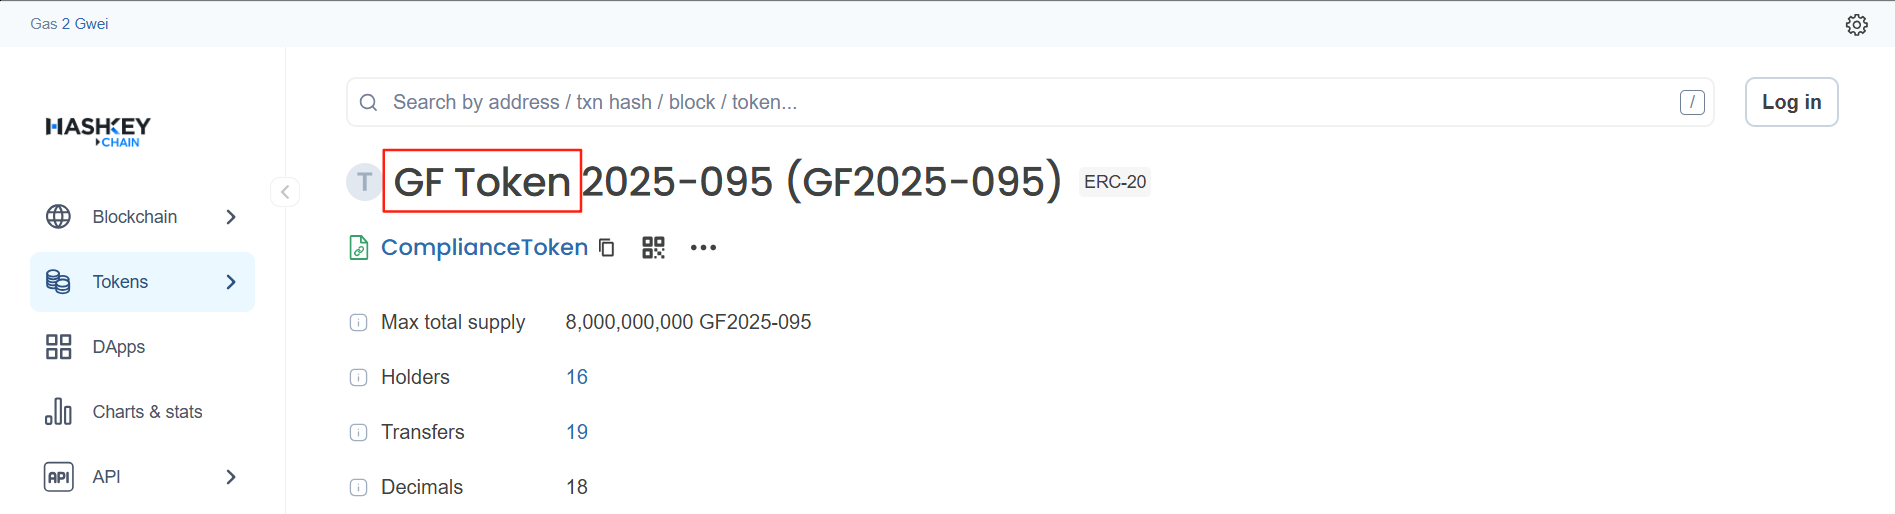Open settings gear icon in top bar
The width and height of the screenshot is (1895, 514).
tap(1856, 25)
